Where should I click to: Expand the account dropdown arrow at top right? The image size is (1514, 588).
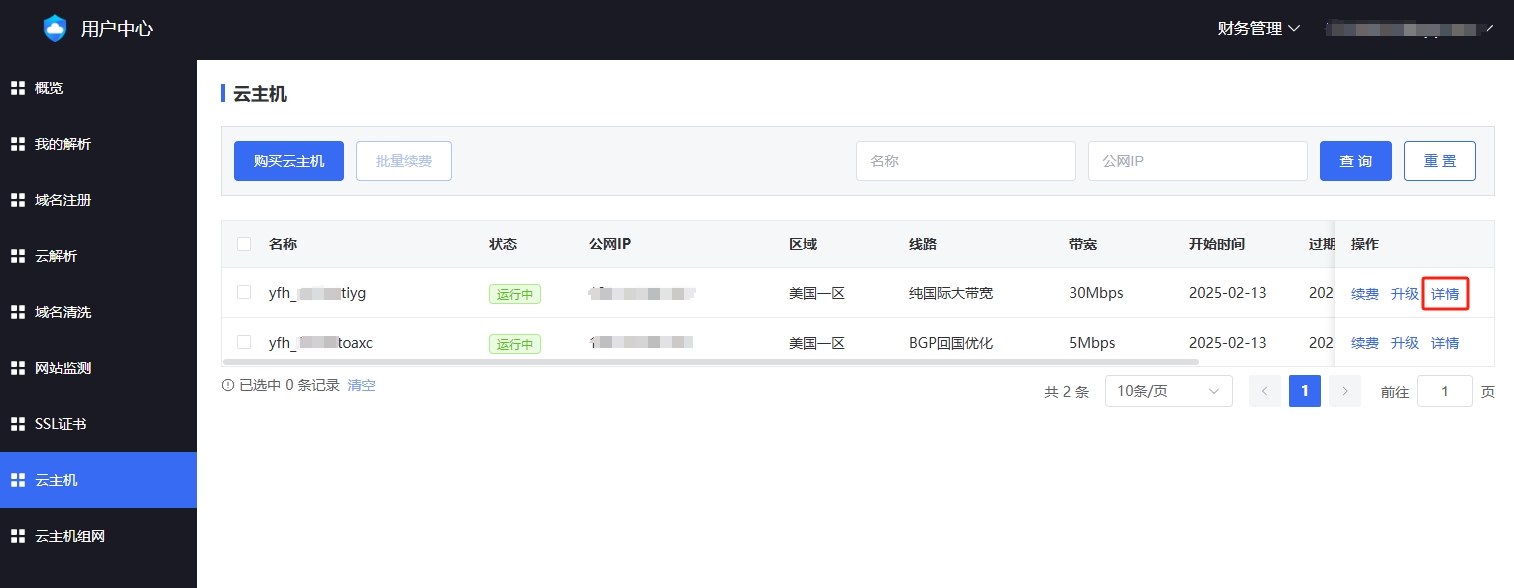pyautogui.click(x=1489, y=28)
